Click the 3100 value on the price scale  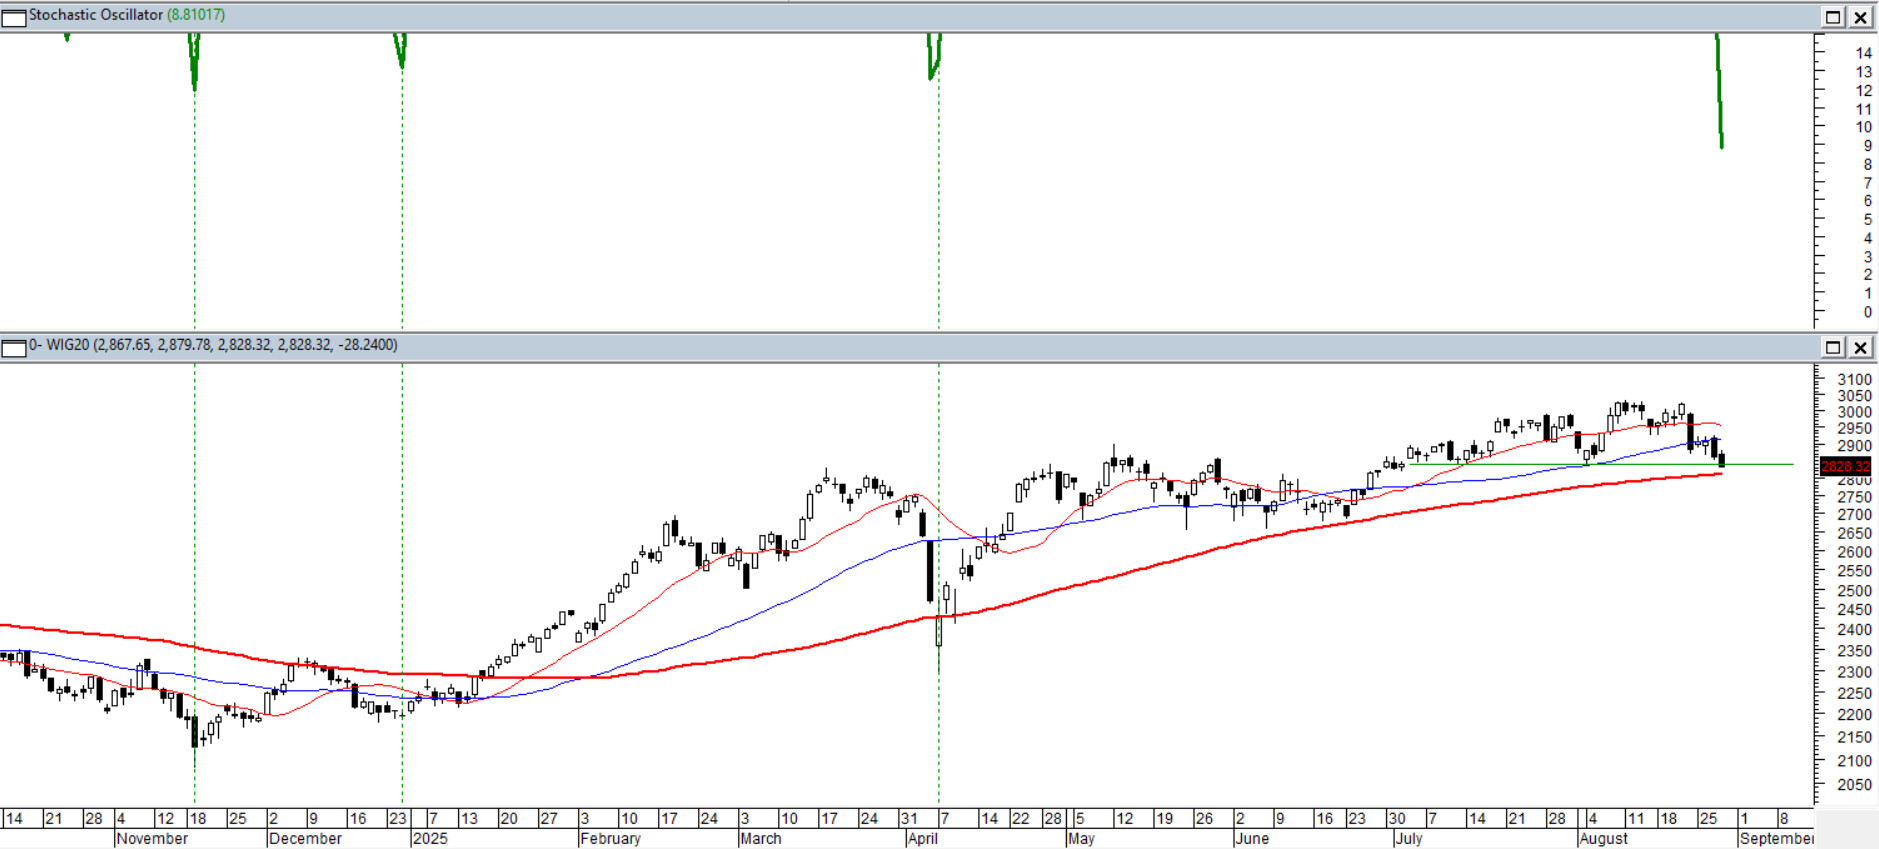pyautogui.click(x=1854, y=380)
